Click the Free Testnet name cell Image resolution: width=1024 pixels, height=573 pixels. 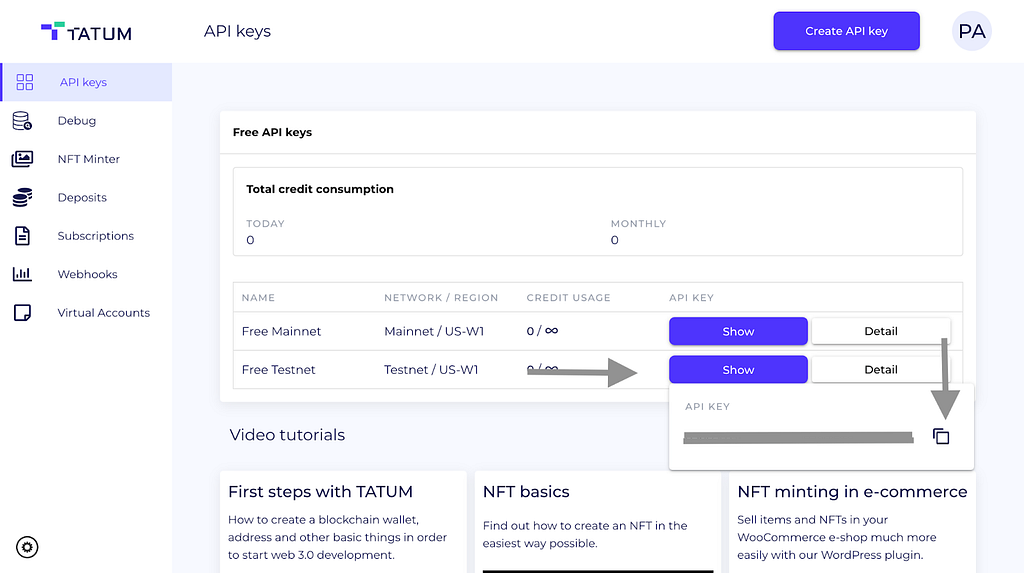pyautogui.click(x=278, y=370)
